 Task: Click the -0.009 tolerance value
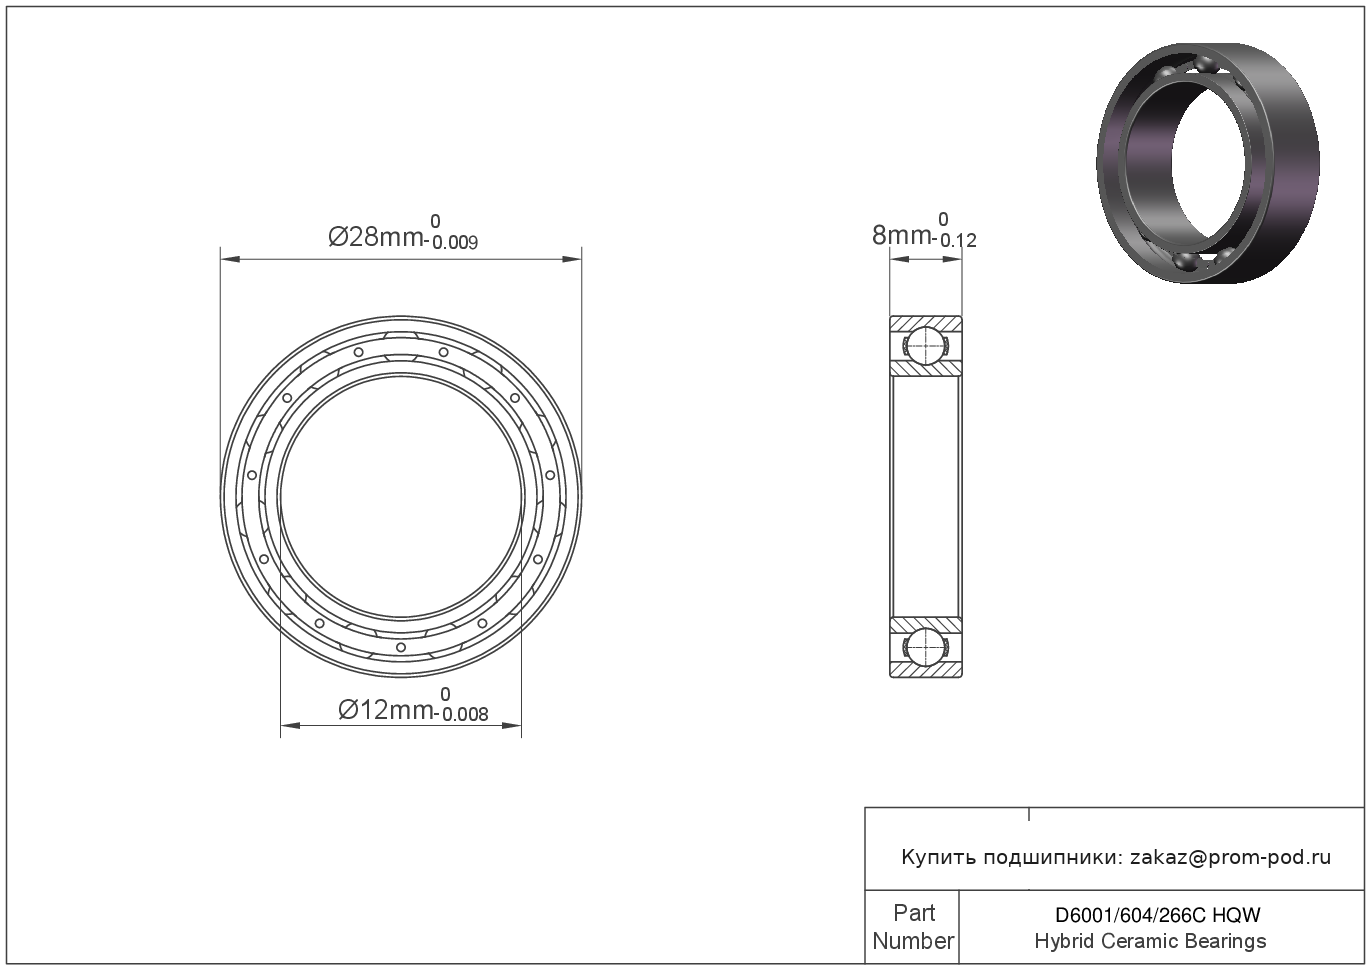(453, 243)
